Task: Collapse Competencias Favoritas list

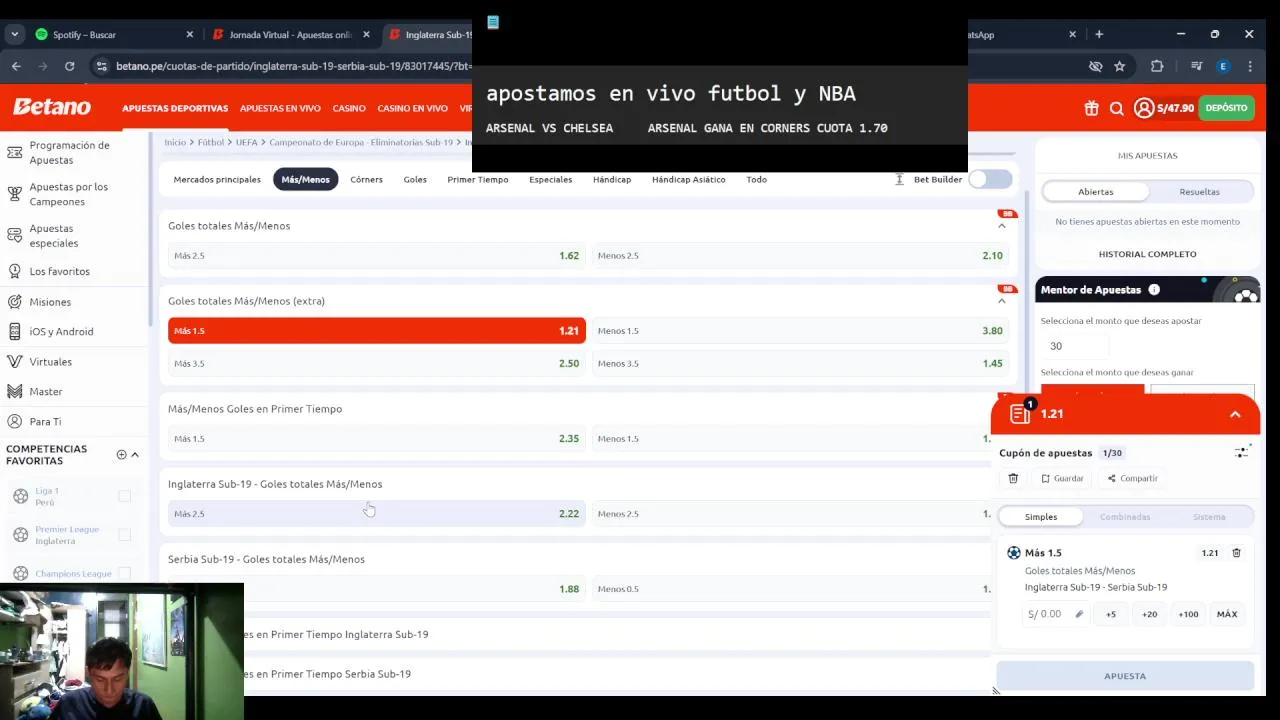Action: pos(135,455)
